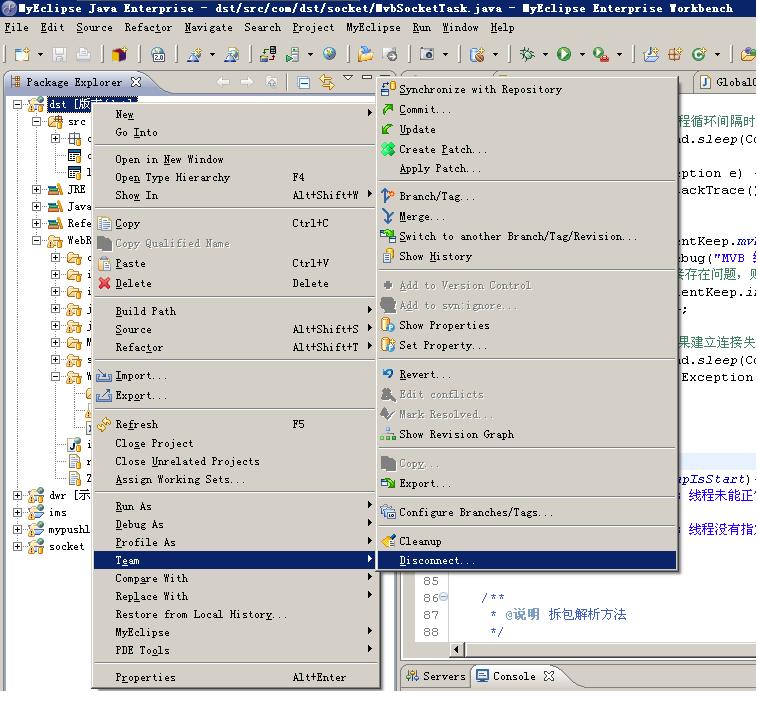Open Compare With submenu

tap(235, 578)
